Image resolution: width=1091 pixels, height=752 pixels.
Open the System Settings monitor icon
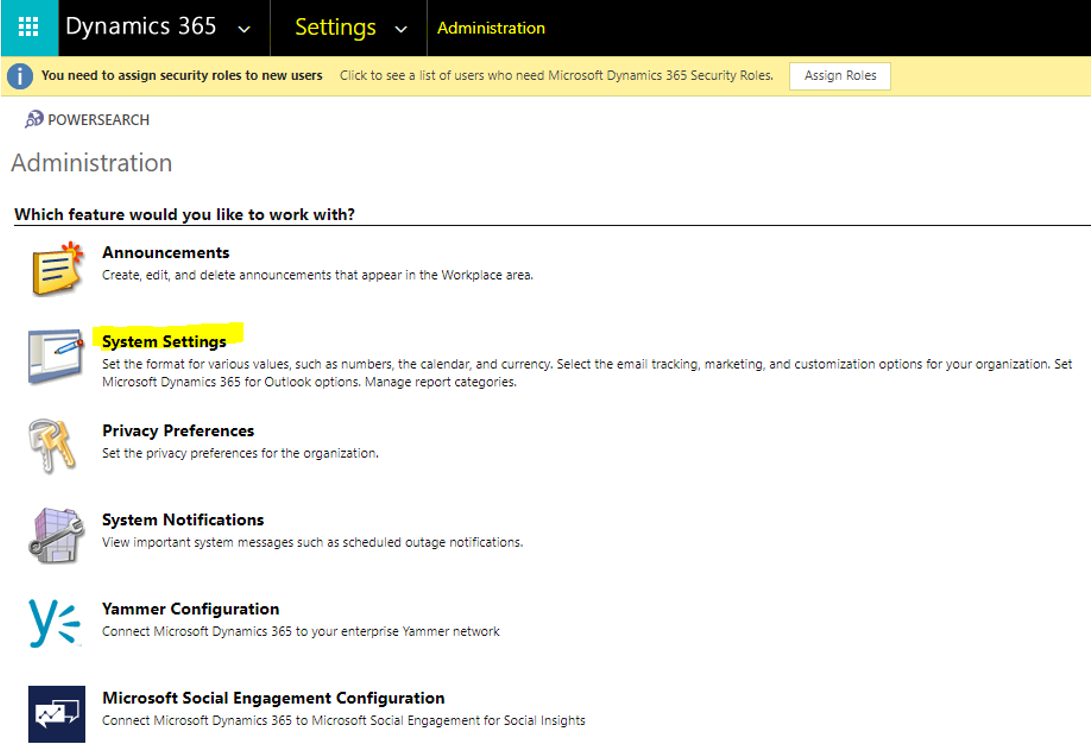pyautogui.click(x=56, y=356)
